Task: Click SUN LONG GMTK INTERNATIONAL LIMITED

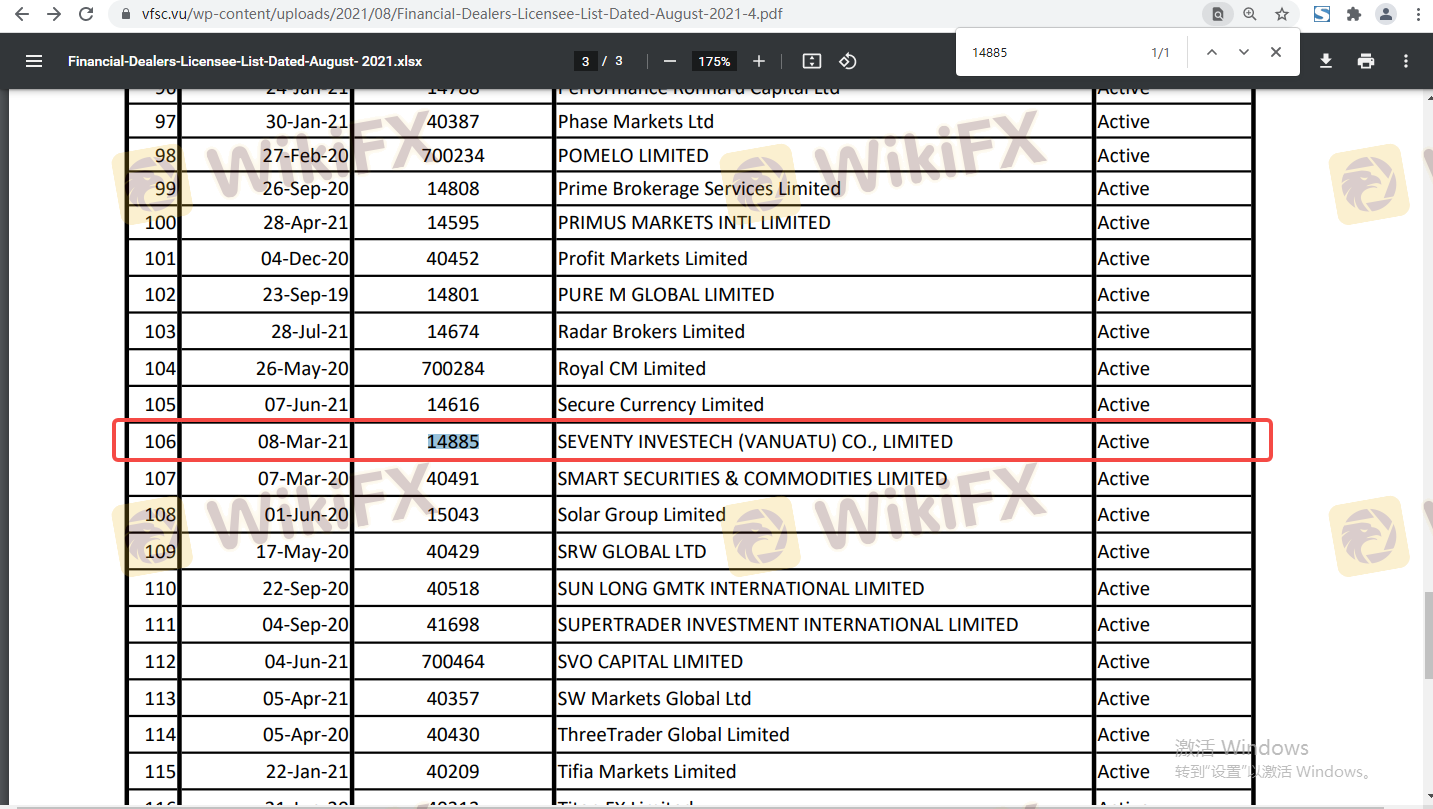Action: [x=741, y=589]
